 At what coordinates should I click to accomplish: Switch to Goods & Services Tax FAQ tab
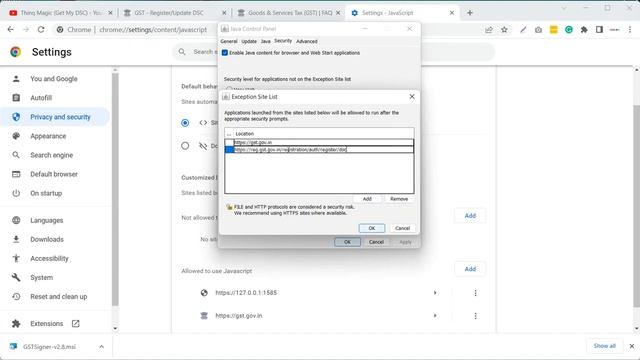click(x=289, y=13)
